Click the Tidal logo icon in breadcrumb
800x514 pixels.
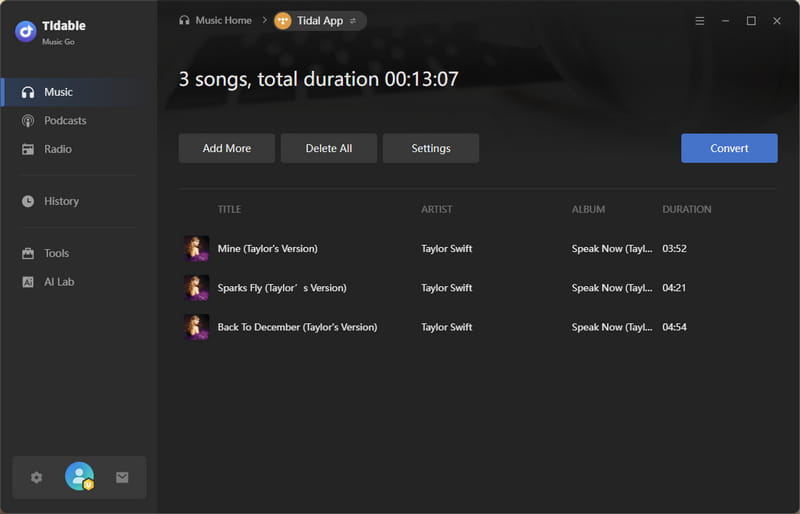(283, 21)
